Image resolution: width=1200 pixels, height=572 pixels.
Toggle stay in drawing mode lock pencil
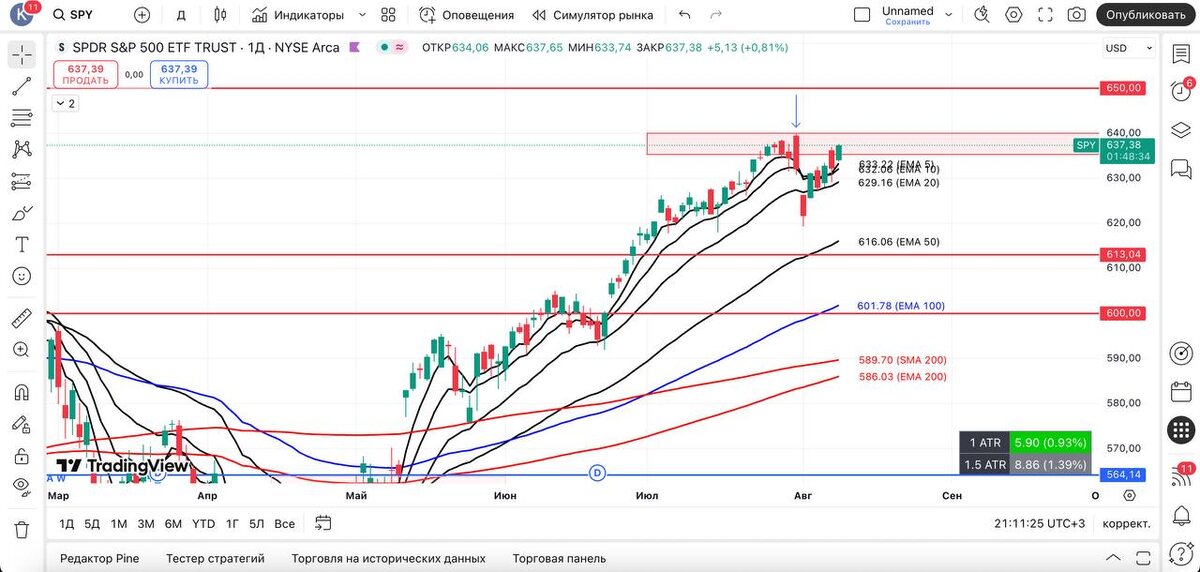point(22,423)
